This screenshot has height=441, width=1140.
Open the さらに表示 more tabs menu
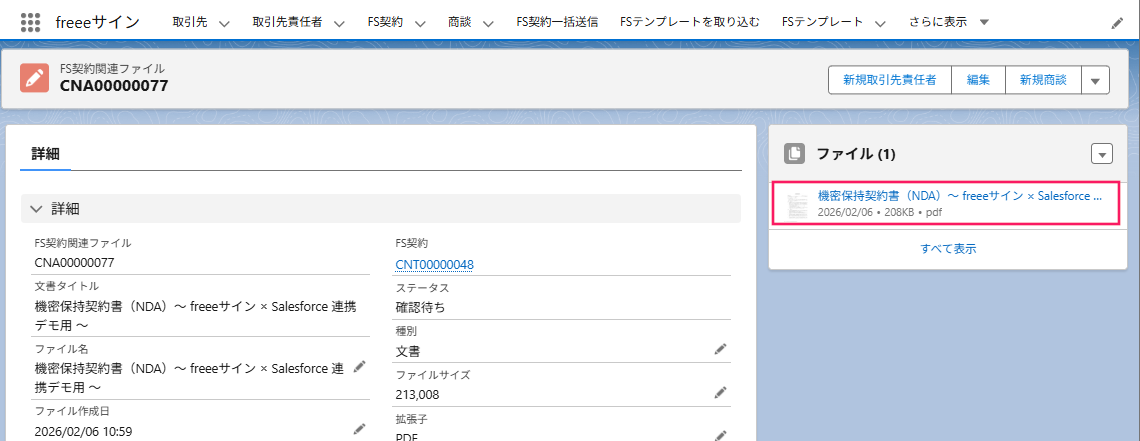click(x=949, y=23)
